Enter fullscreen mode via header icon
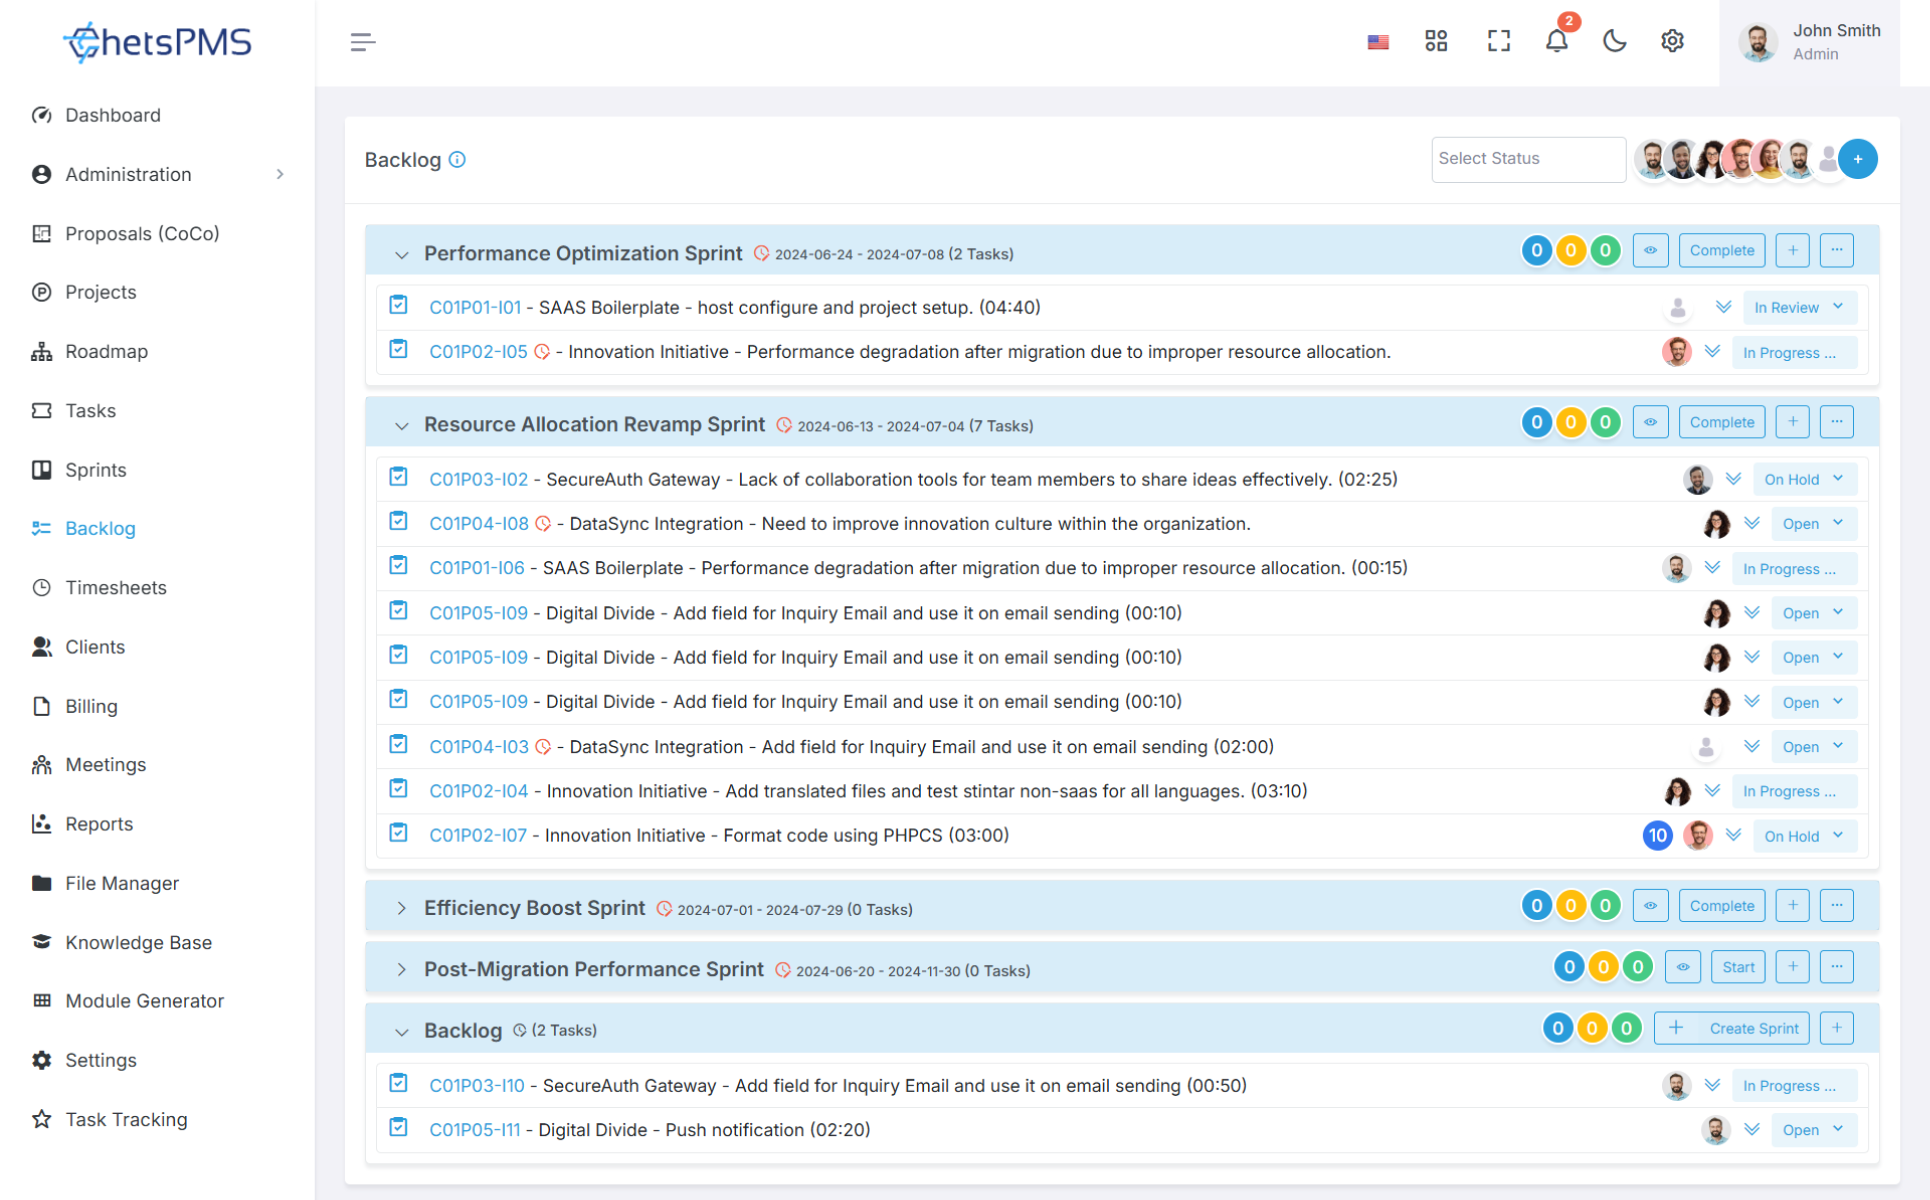This screenshot has height=1200, width=1930. pos(1498,41)
